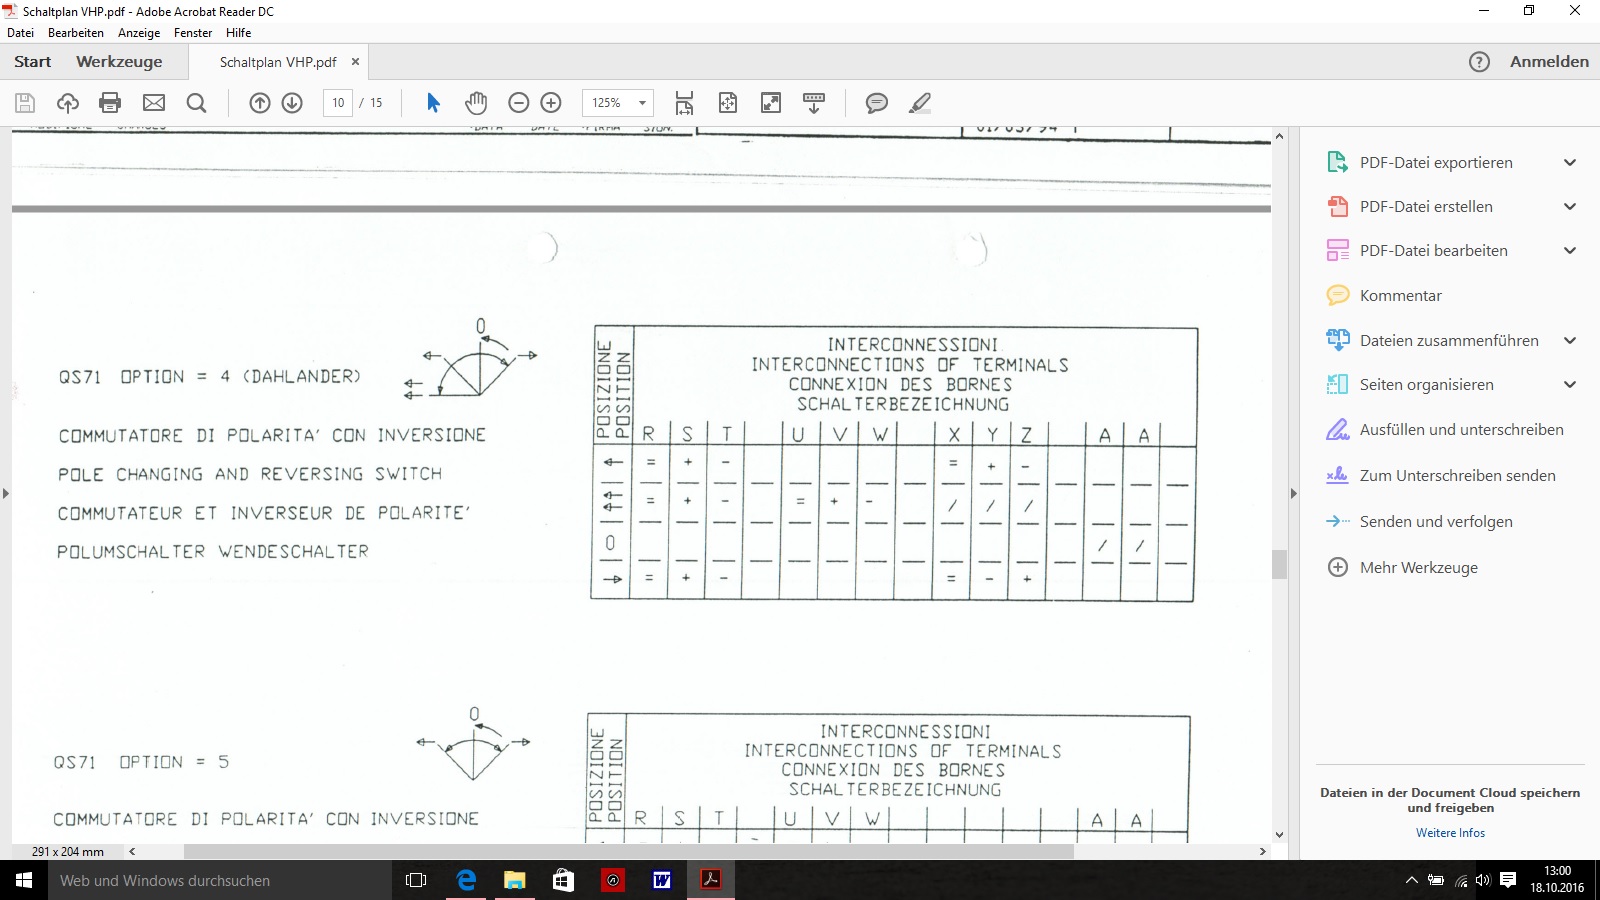Open Word from the taskbar
The width and height of the screenshot is (1600, 900).
pyautogui.click(x=662, y=880)
